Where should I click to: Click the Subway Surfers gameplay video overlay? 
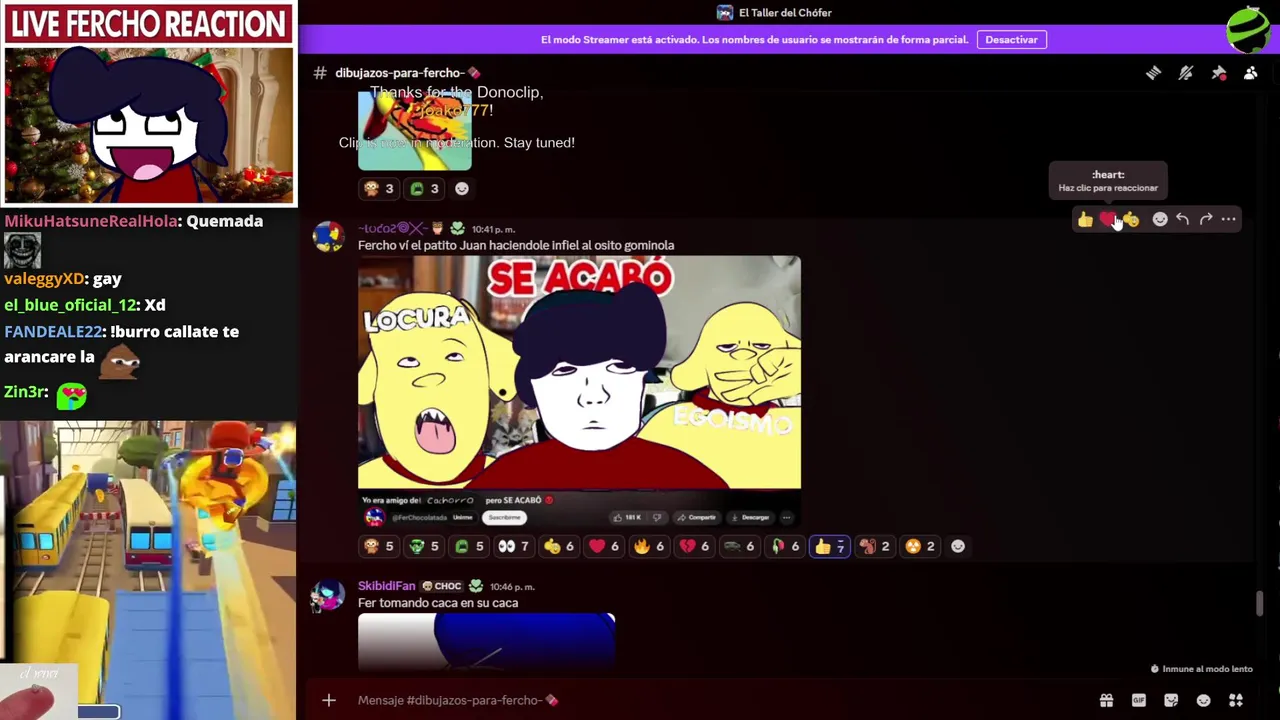click(148, 570)
